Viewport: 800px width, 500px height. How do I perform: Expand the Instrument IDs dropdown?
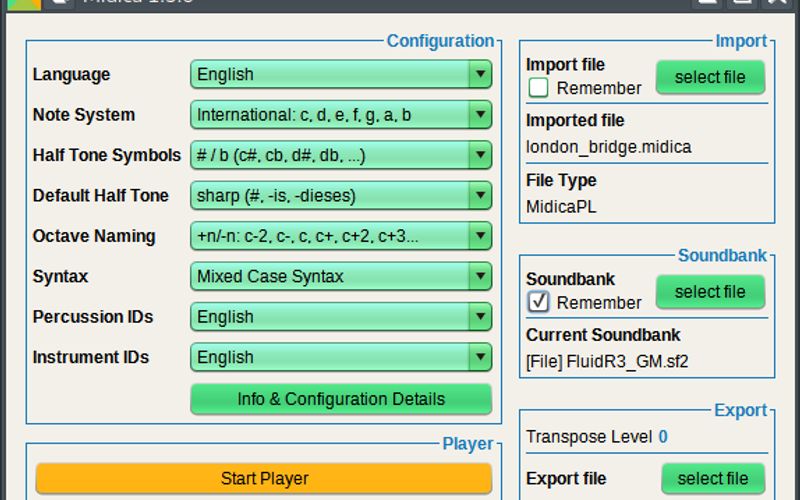click(340, 357)
